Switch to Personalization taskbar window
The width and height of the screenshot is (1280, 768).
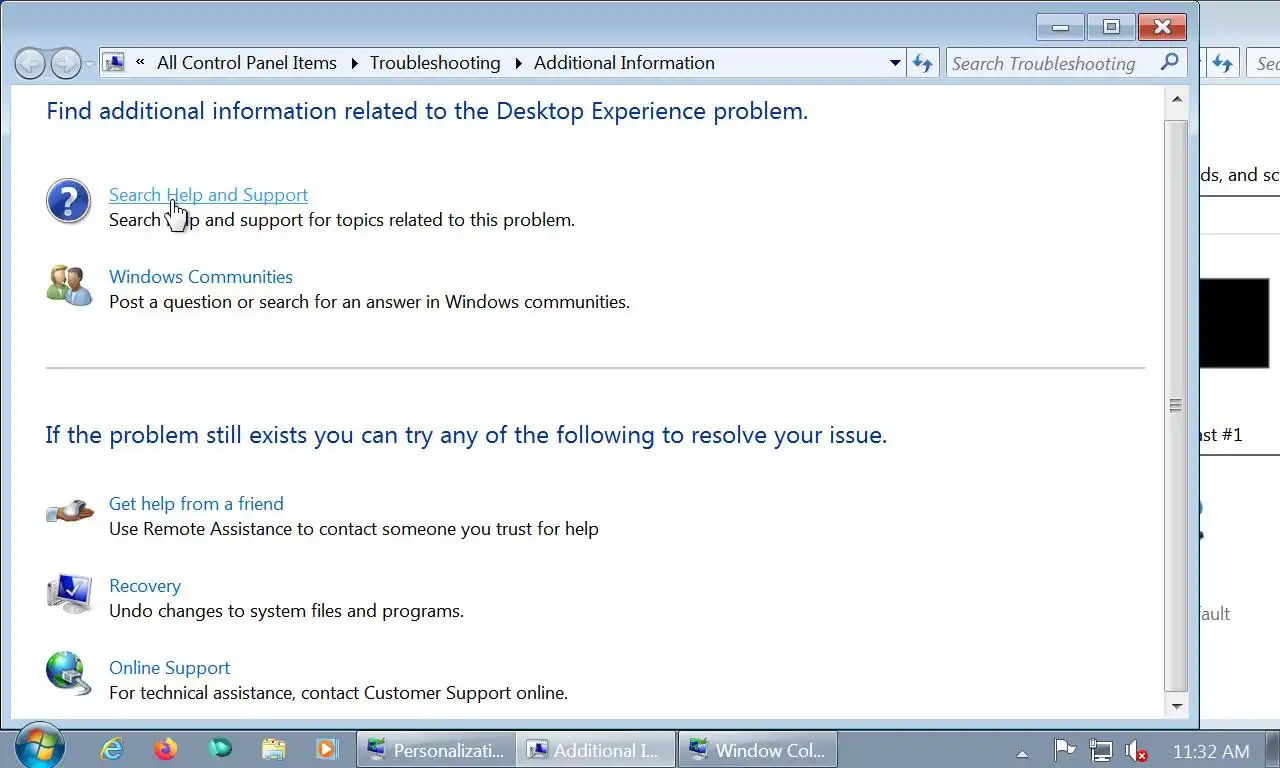click(x=437, y=750)
